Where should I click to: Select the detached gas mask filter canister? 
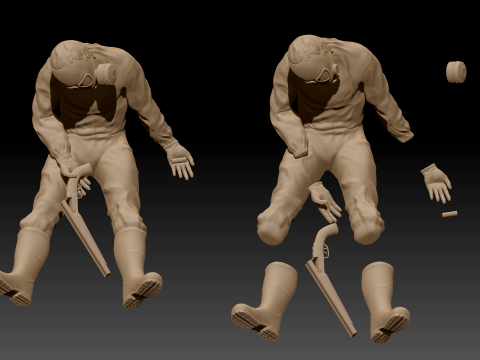coord(456,72)
